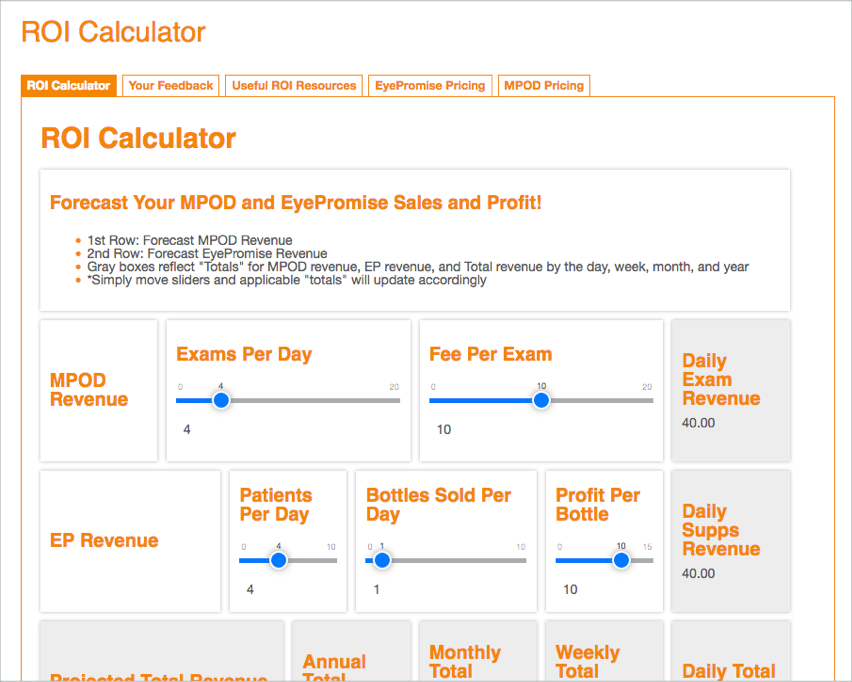This screenshot has width=852, height=682.
Task: Click the Bottles Sold Per Day slider handle
Action: 382,560
